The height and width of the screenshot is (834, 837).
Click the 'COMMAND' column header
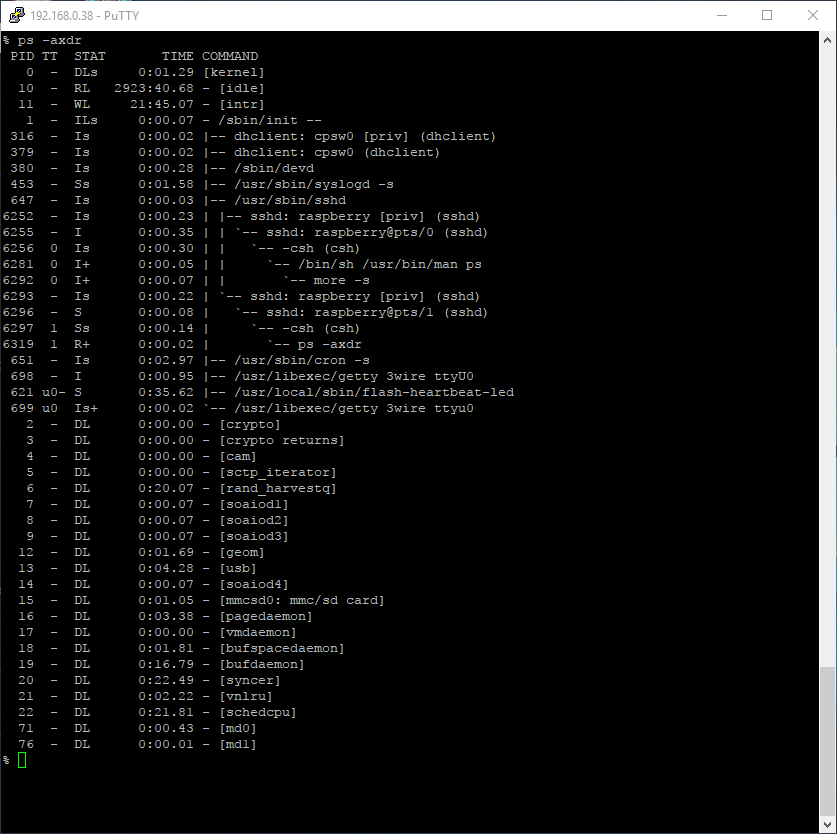click(230, 56)
